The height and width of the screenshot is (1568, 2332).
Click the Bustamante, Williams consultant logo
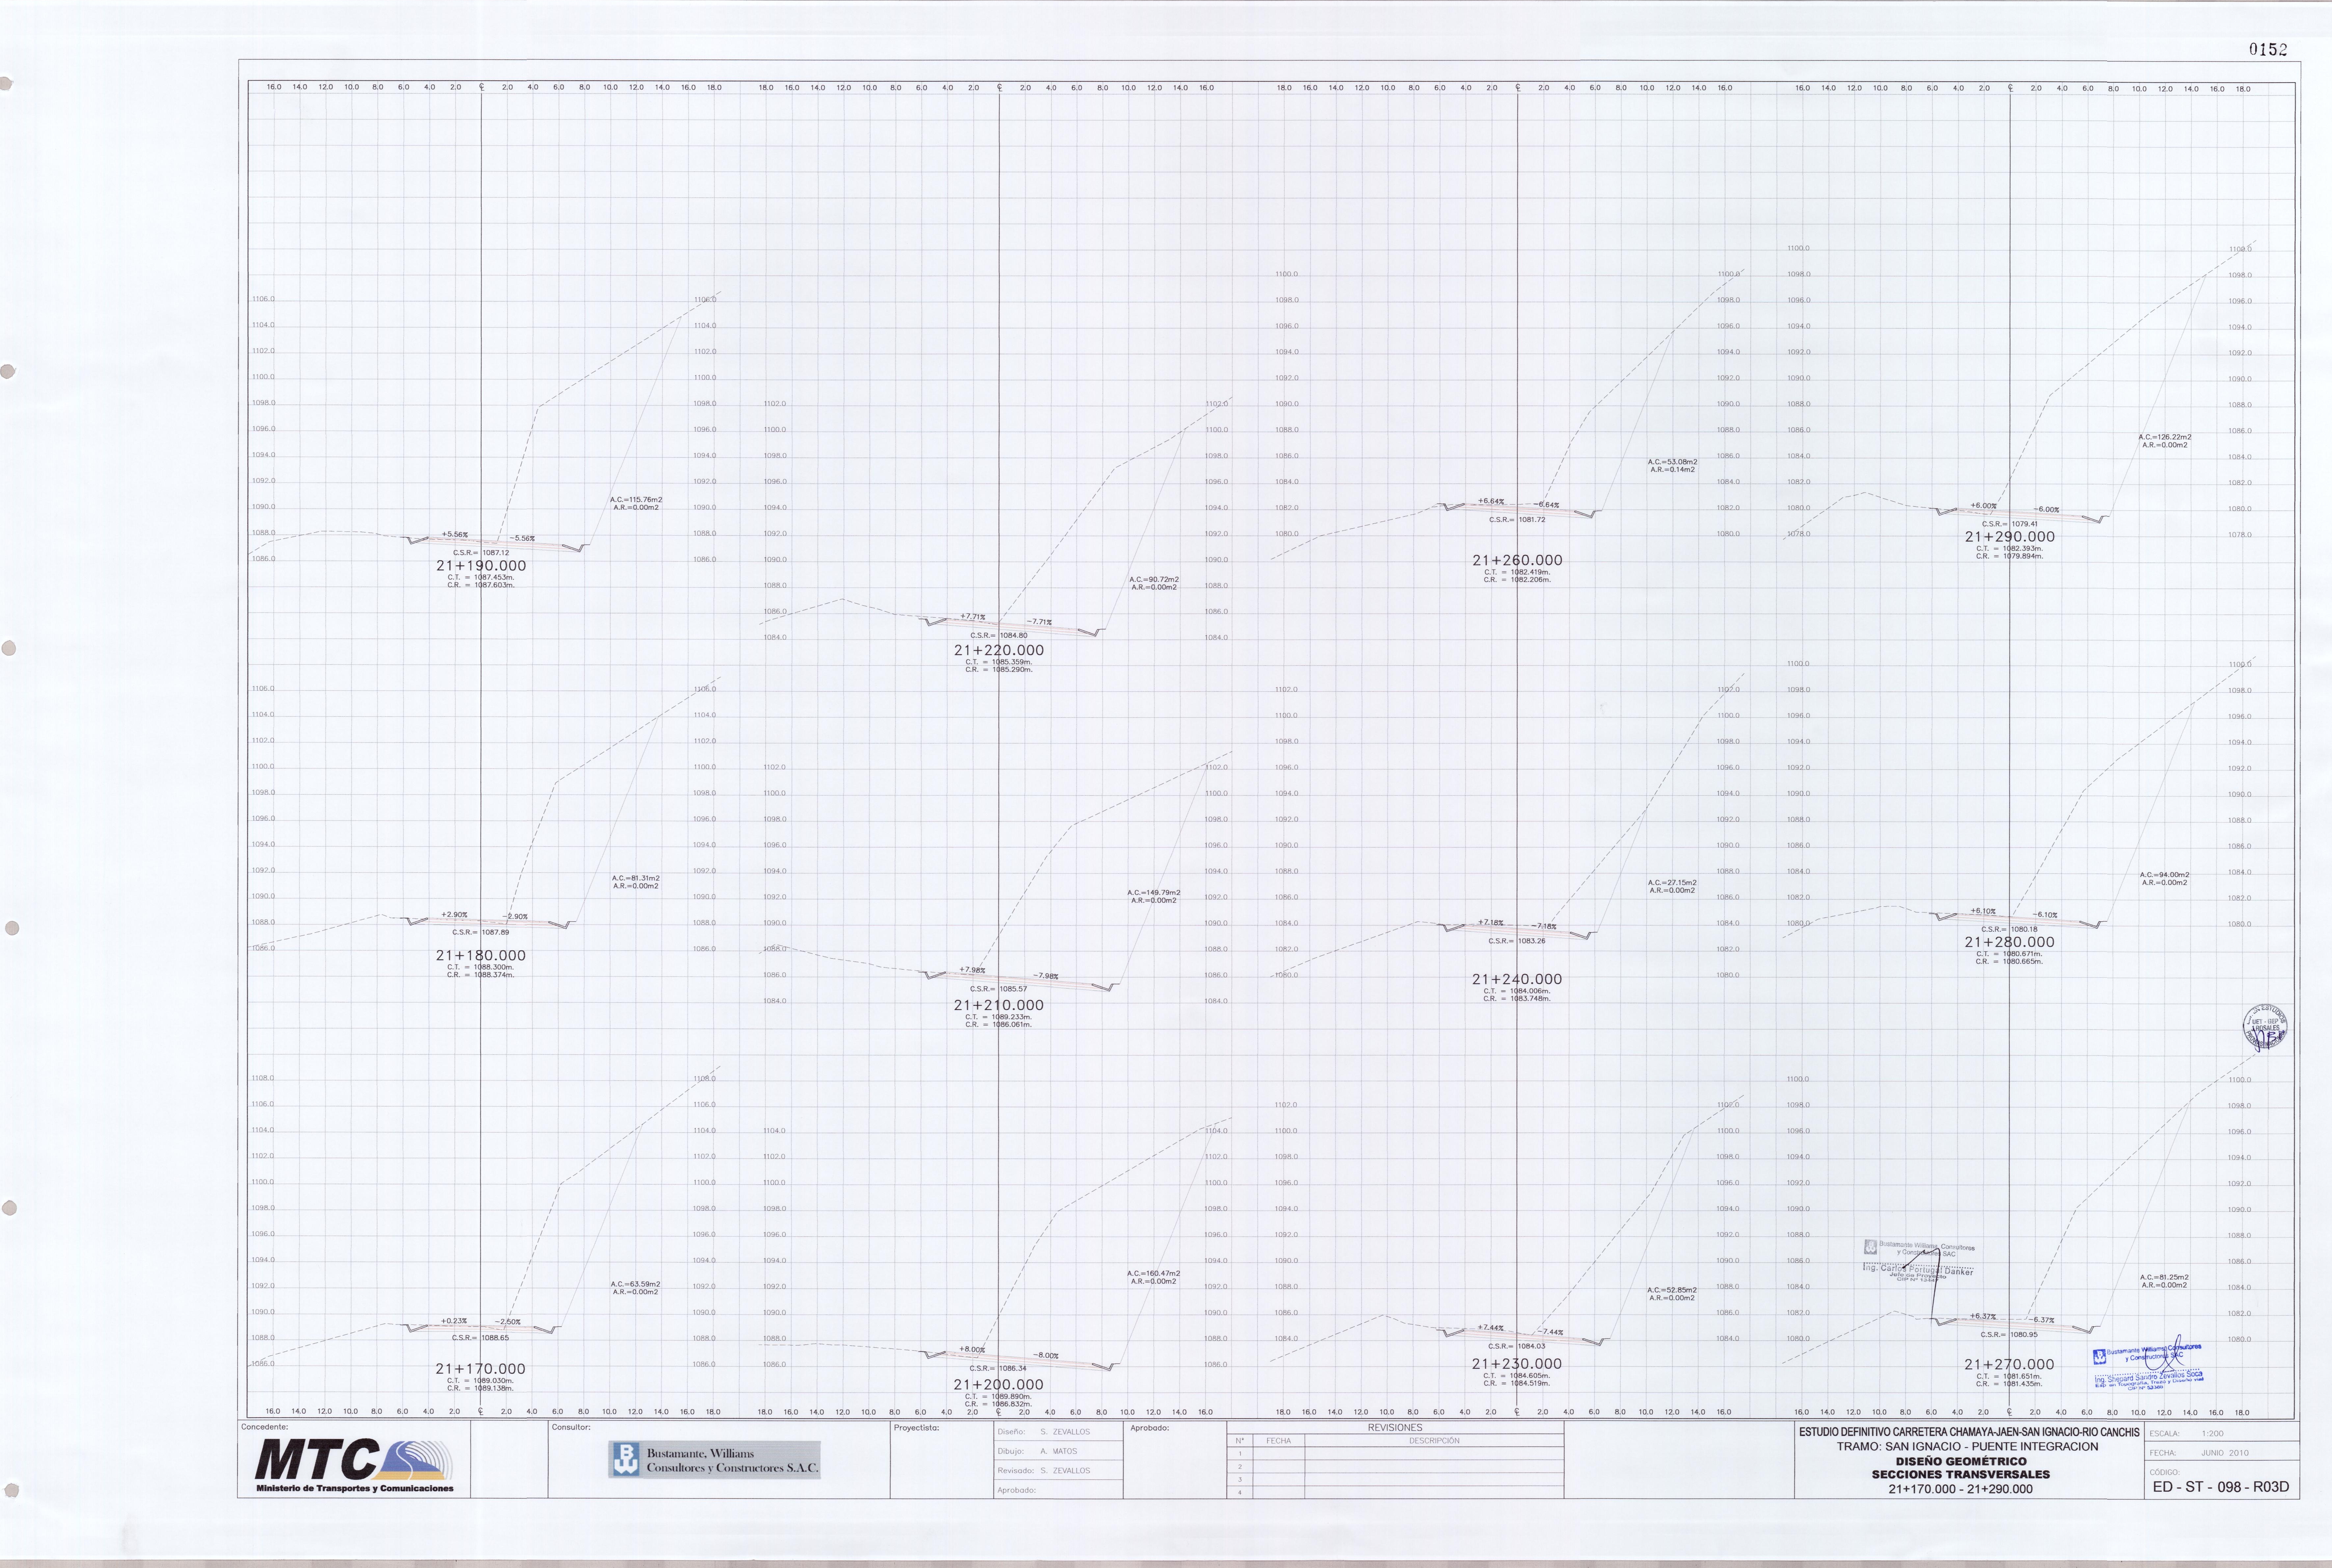pos(714,1460)
